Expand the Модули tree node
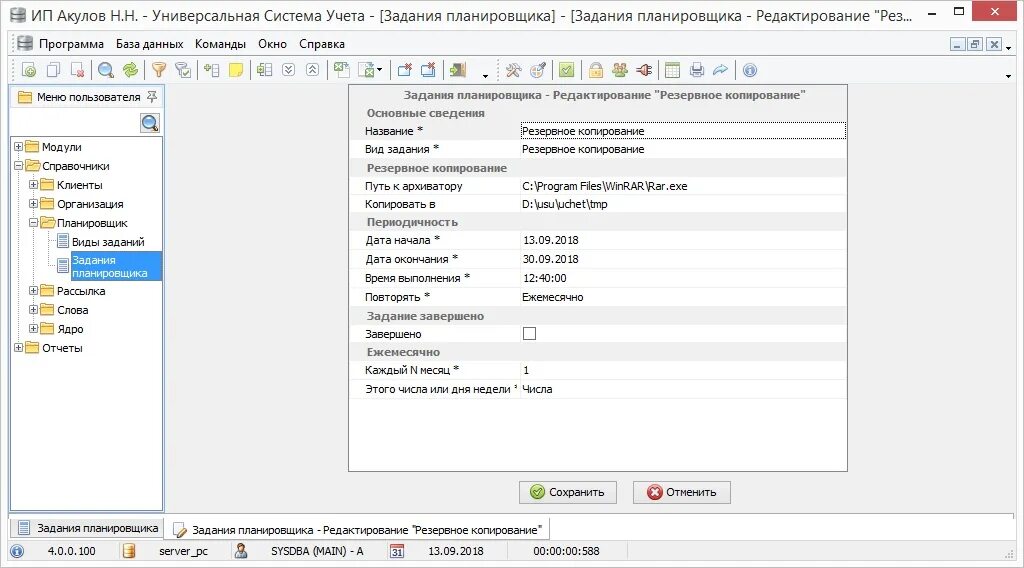 tap(18, 147)
